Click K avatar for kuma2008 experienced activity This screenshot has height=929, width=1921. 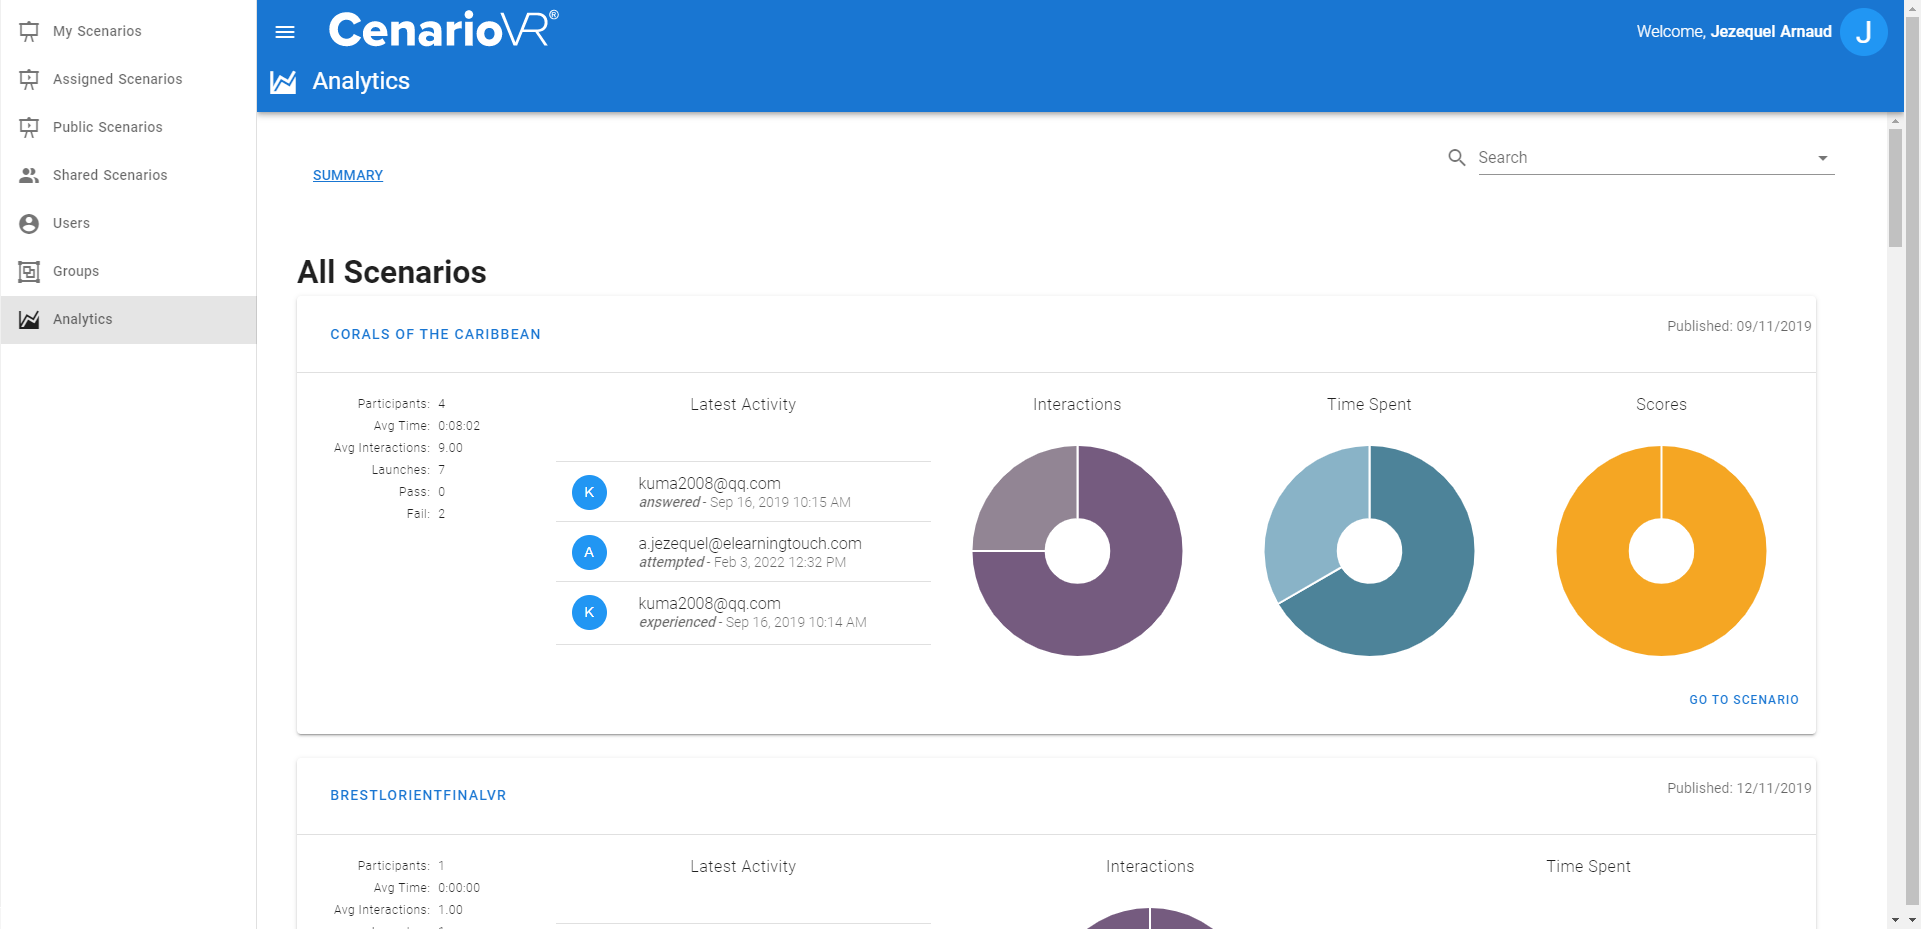coord(589,612)
